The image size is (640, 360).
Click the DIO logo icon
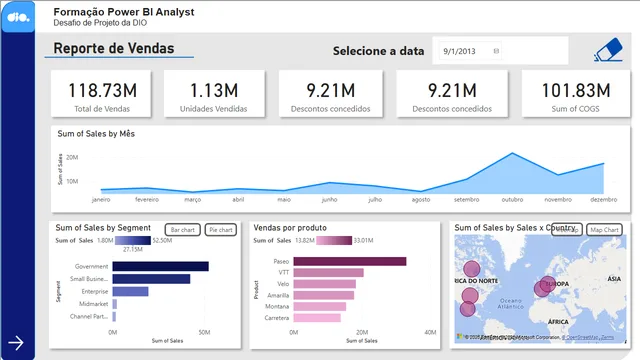pyautogui.click(x=18, y=17)
